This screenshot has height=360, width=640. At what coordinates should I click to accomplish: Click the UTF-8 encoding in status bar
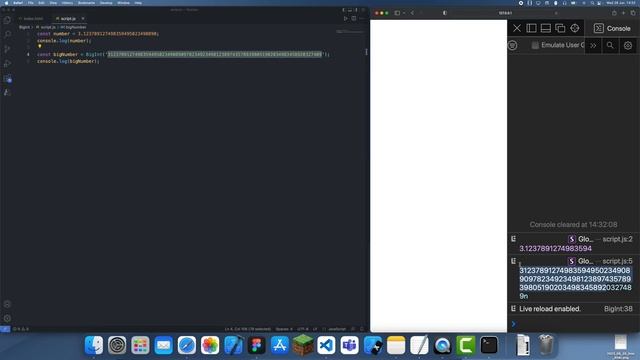coord(302,329)
